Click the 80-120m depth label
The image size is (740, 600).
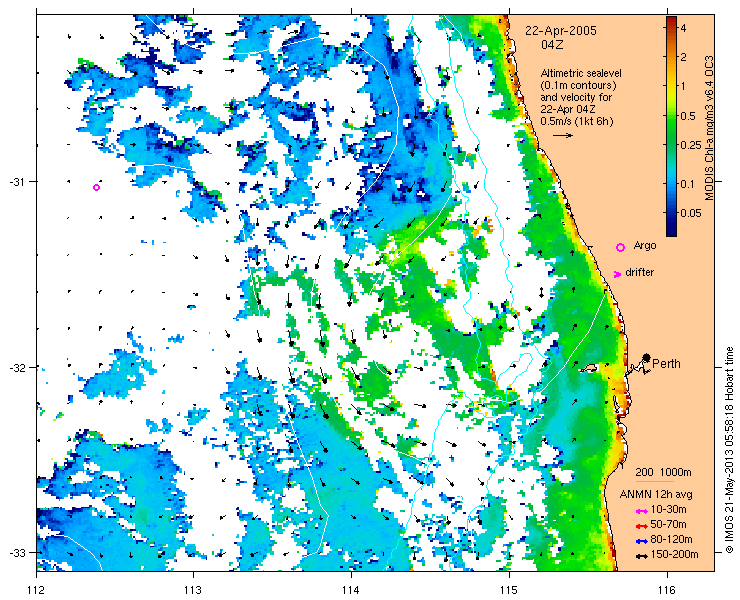pyautogui.click(x=671, y=540)
